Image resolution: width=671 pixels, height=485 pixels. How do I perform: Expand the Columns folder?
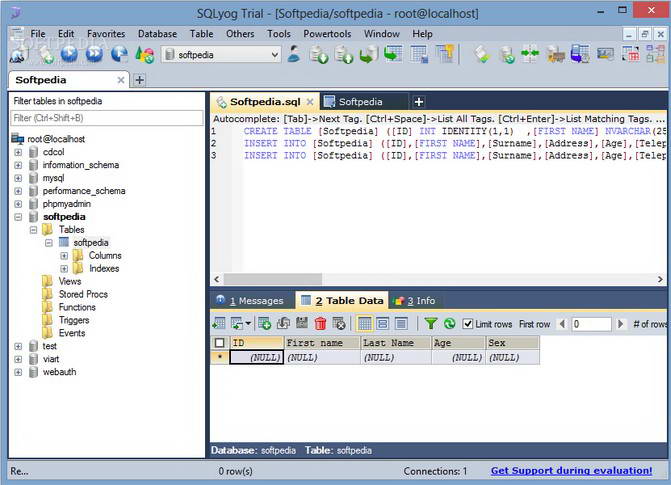pos(64,256)
